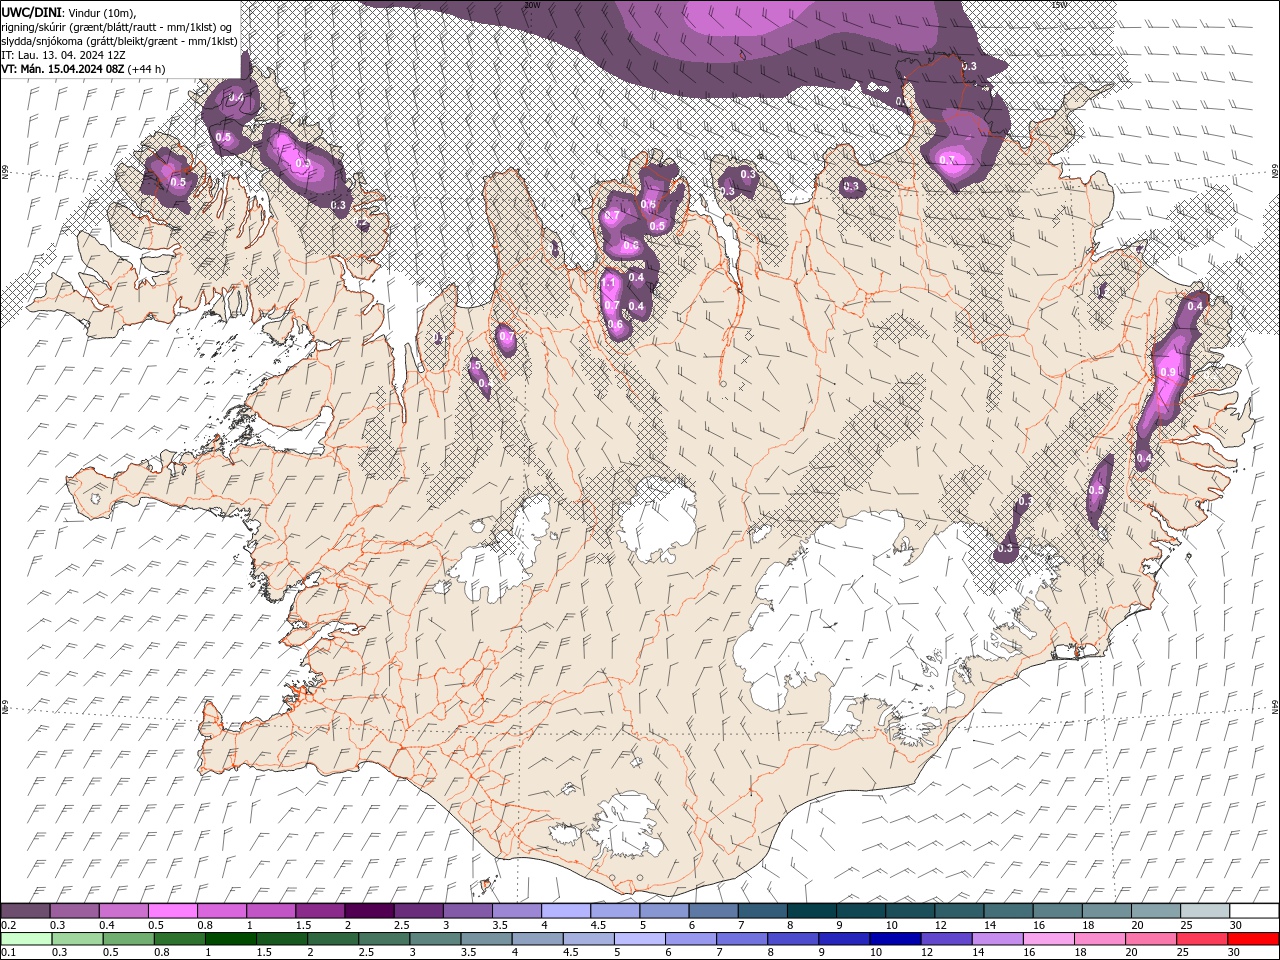Select the deep navy blue swatch in the lower legend

(893, 939)
